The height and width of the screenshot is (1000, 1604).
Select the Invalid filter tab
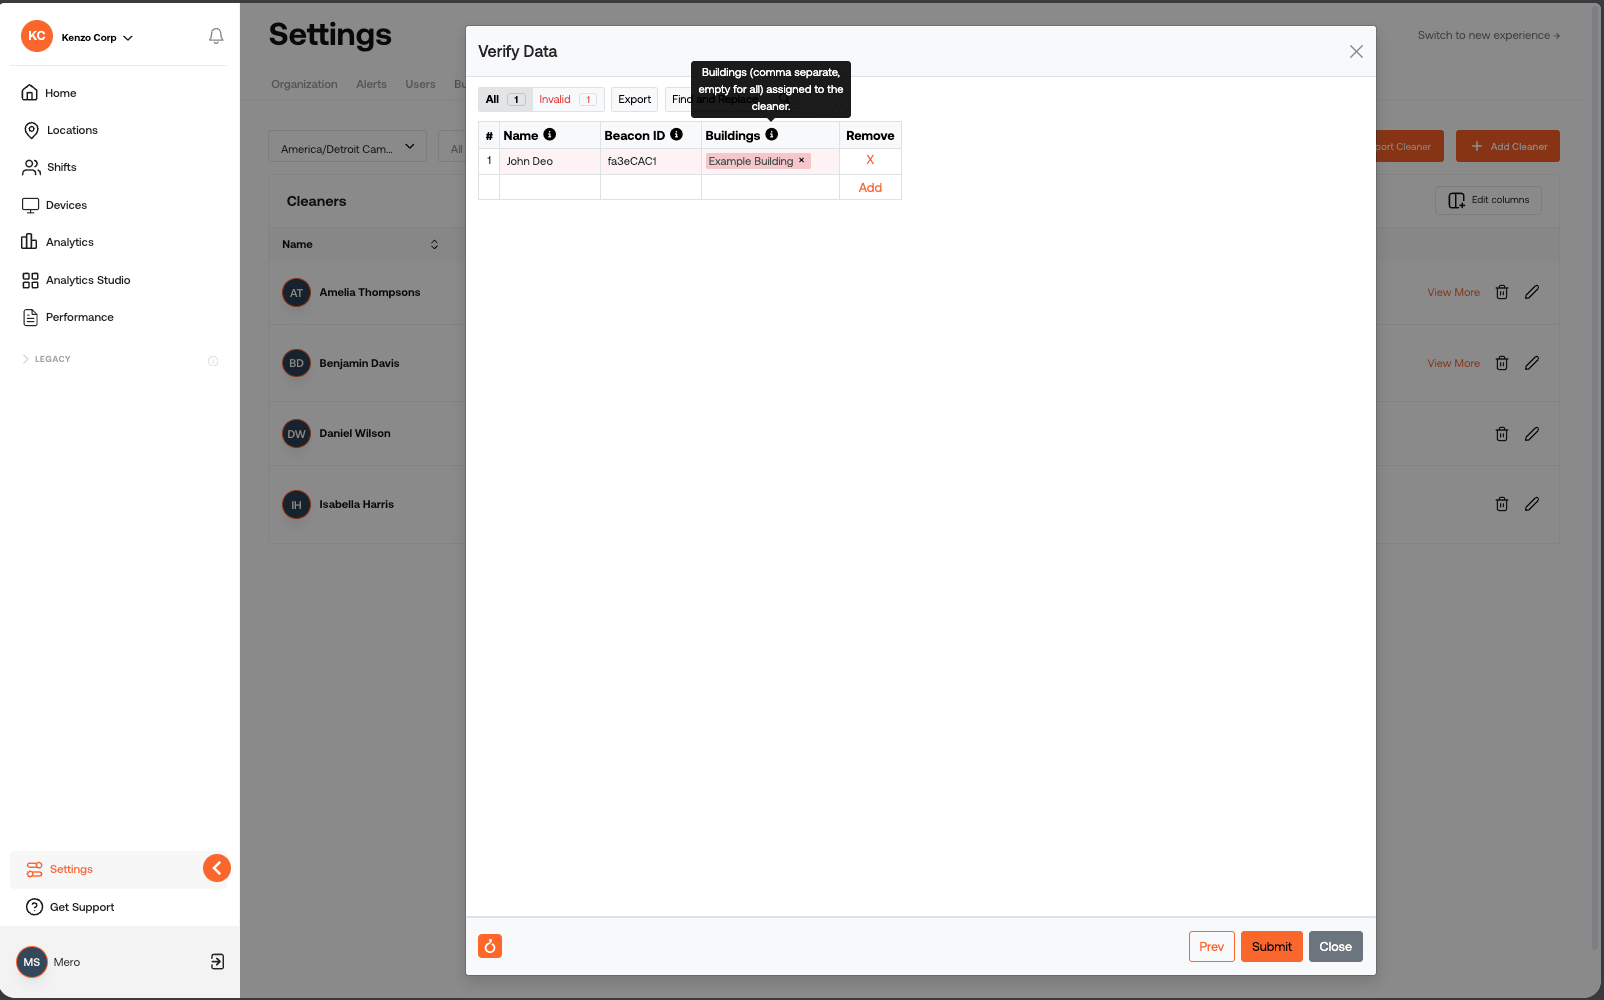pos(567,99)
